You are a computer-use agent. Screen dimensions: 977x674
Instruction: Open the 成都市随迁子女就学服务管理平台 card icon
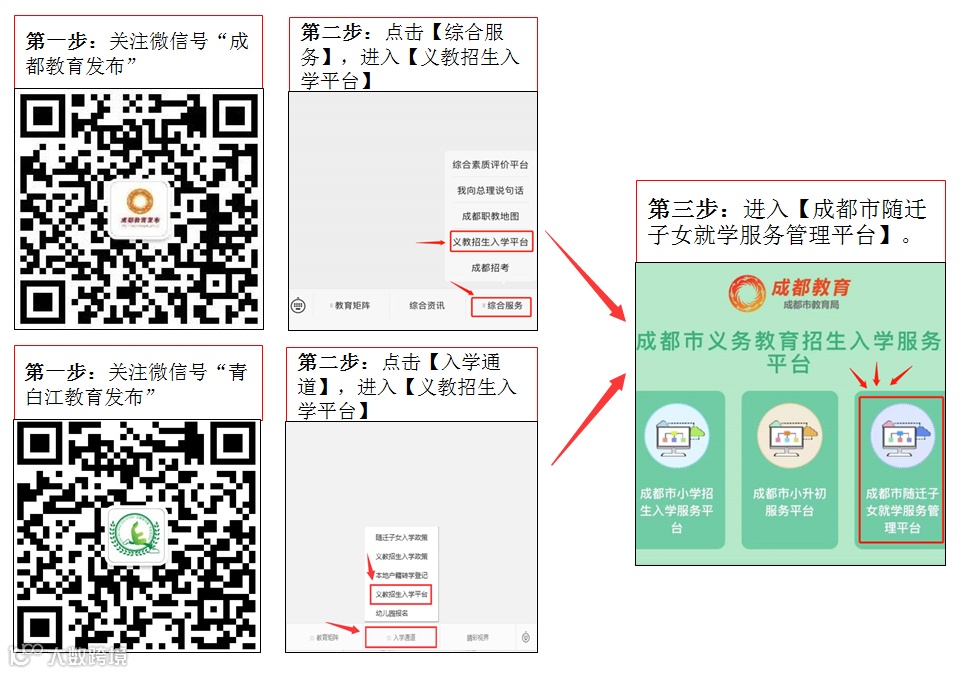pos(902,436)
